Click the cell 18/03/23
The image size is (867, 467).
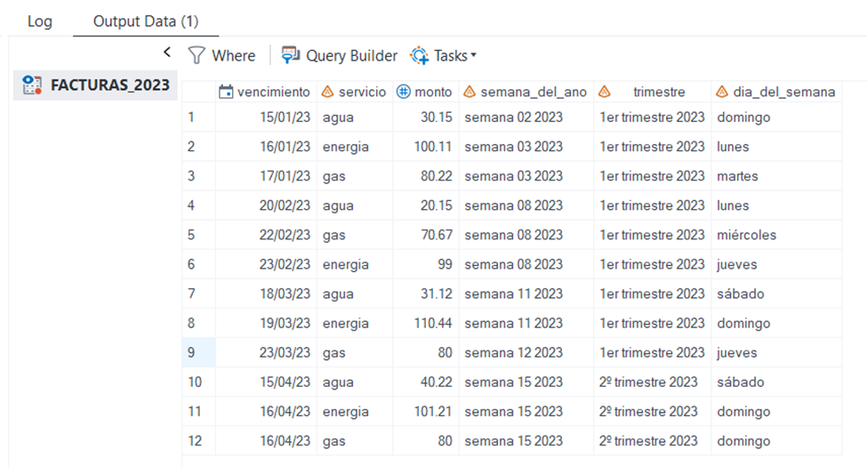pyautogui.click(x=266, y=293)
